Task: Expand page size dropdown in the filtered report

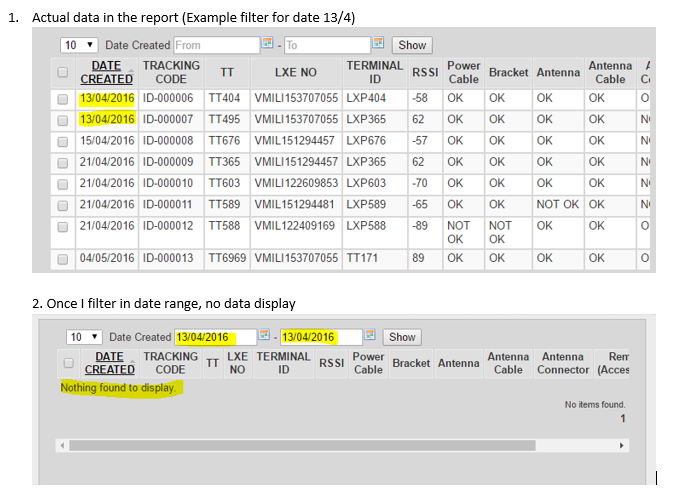Action: (85, 337)
